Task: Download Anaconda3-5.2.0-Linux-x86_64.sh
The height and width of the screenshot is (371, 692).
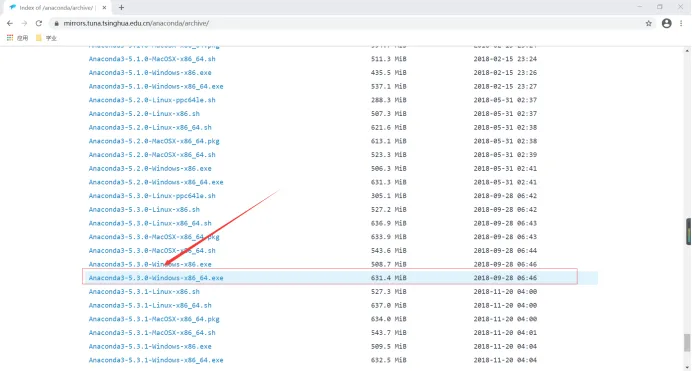Action: 150,127
